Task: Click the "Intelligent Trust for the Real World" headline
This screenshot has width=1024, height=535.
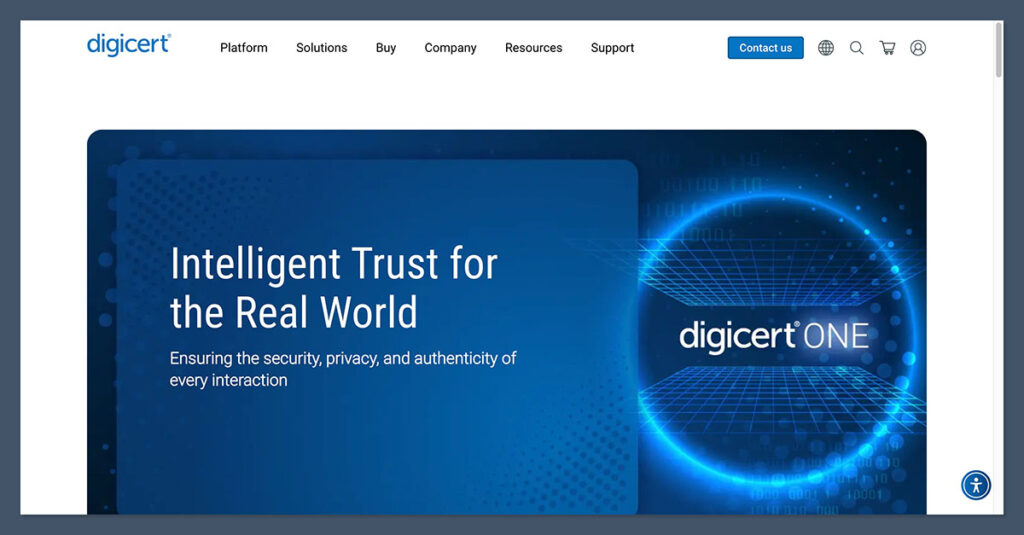Action: coord(333,288)
